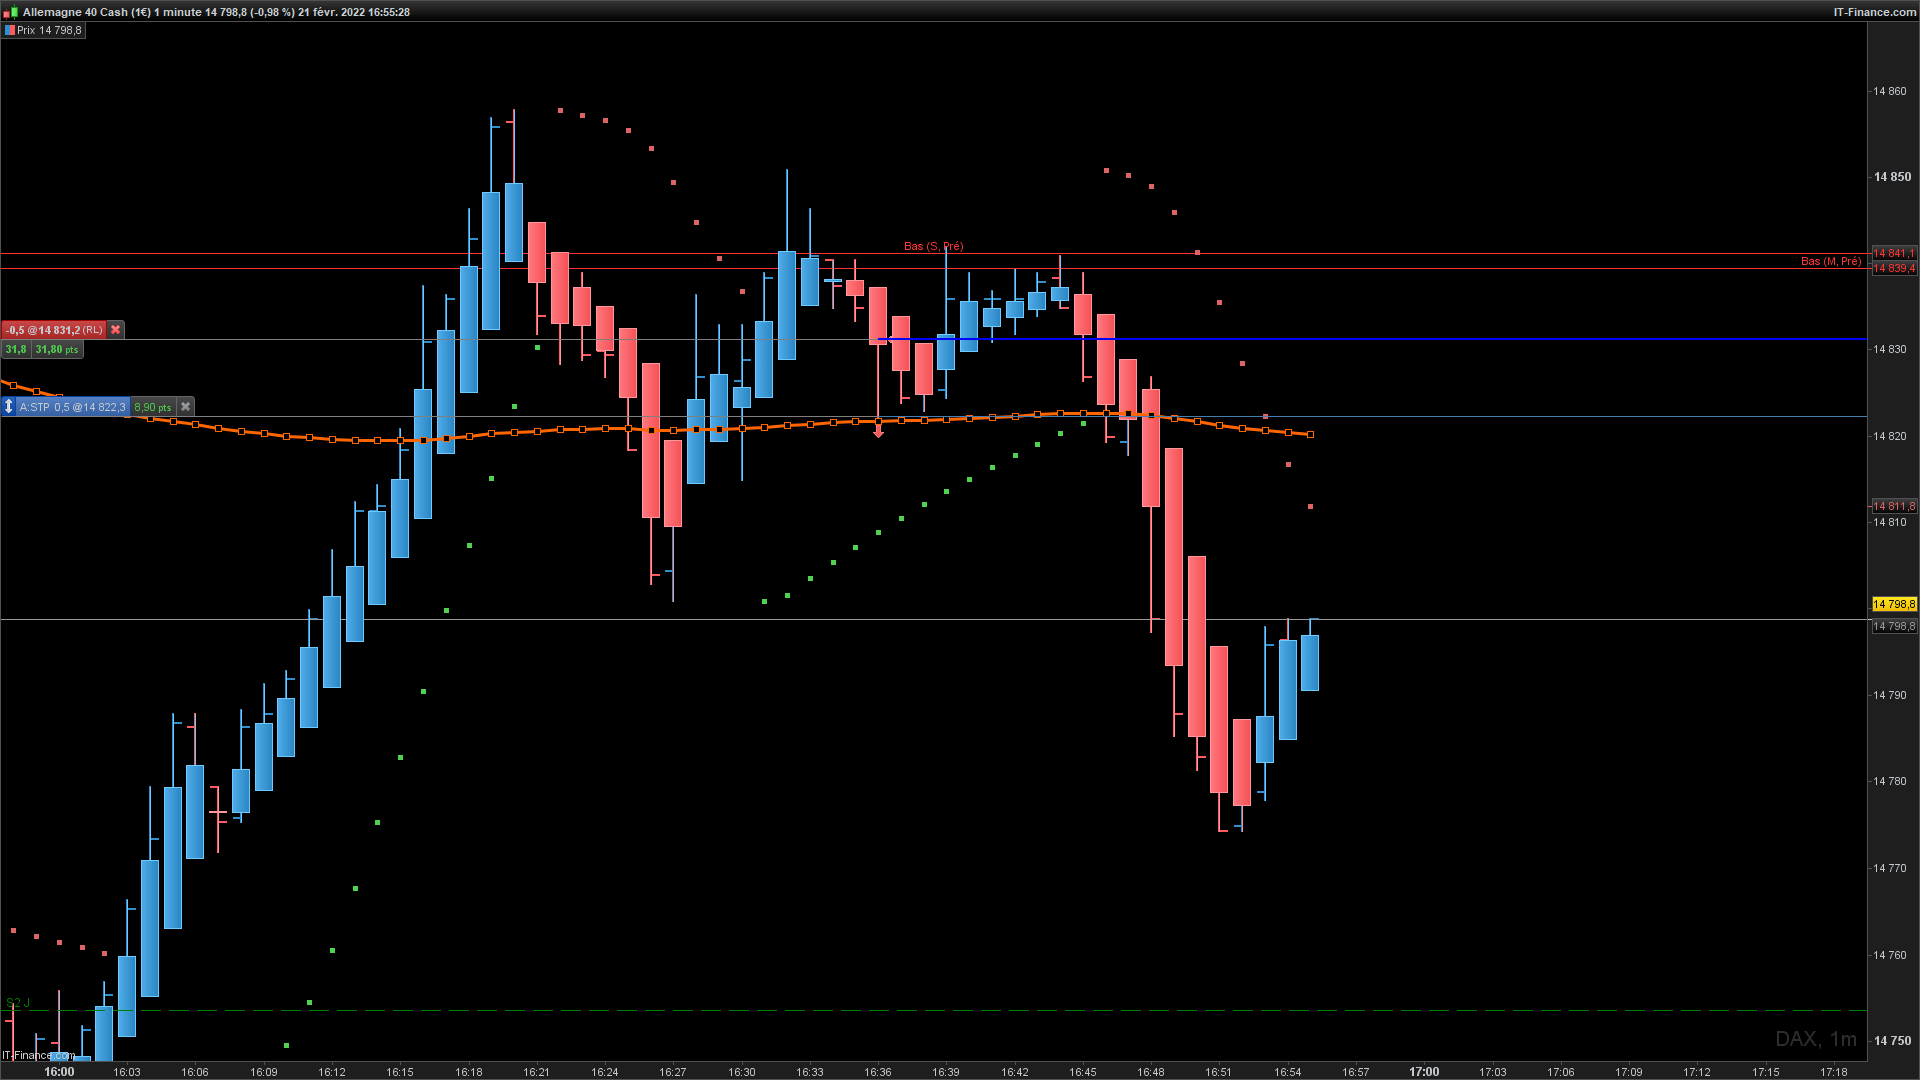Click the yellow 14 798,8 current price tag
Image resolution: width=1920 pixels, height=1080 pixels.
1893,604
